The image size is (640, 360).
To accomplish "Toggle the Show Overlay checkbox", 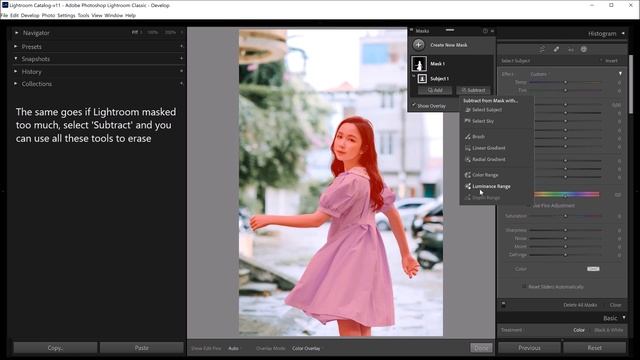I will pyautogui.click(x=413, y=105).
